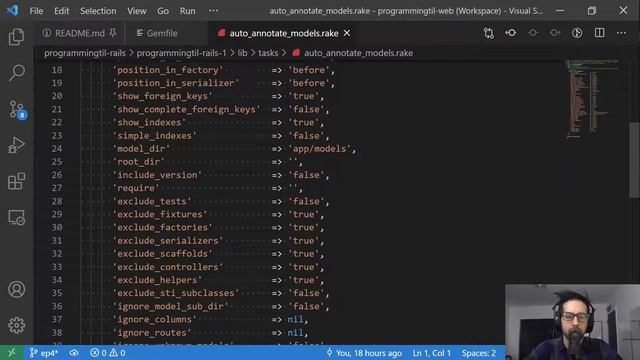Click the Compare Changes editor action icon
The image size is (640, 360).
pyautogui.click(x=489, y=33)
